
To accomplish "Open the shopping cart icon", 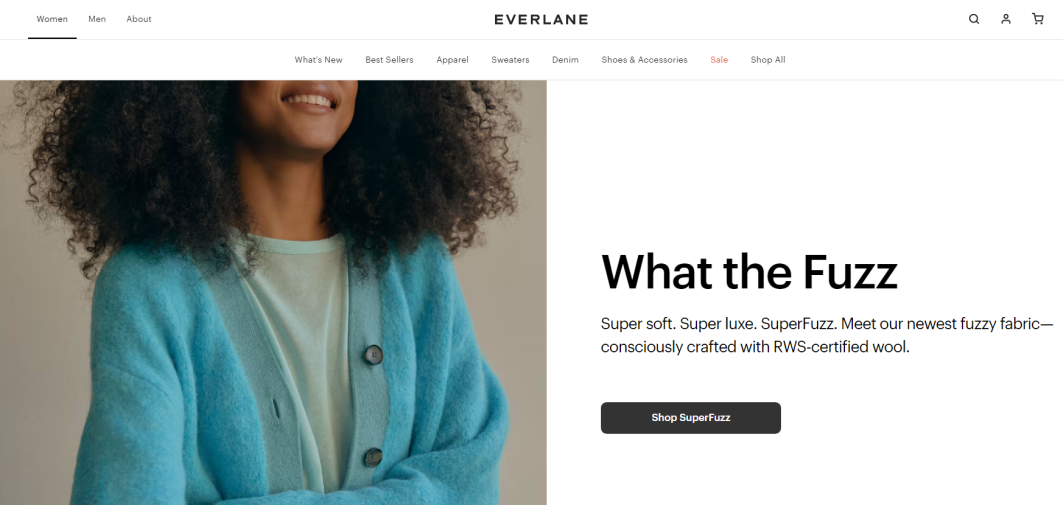I will (x=1037, y=19).
